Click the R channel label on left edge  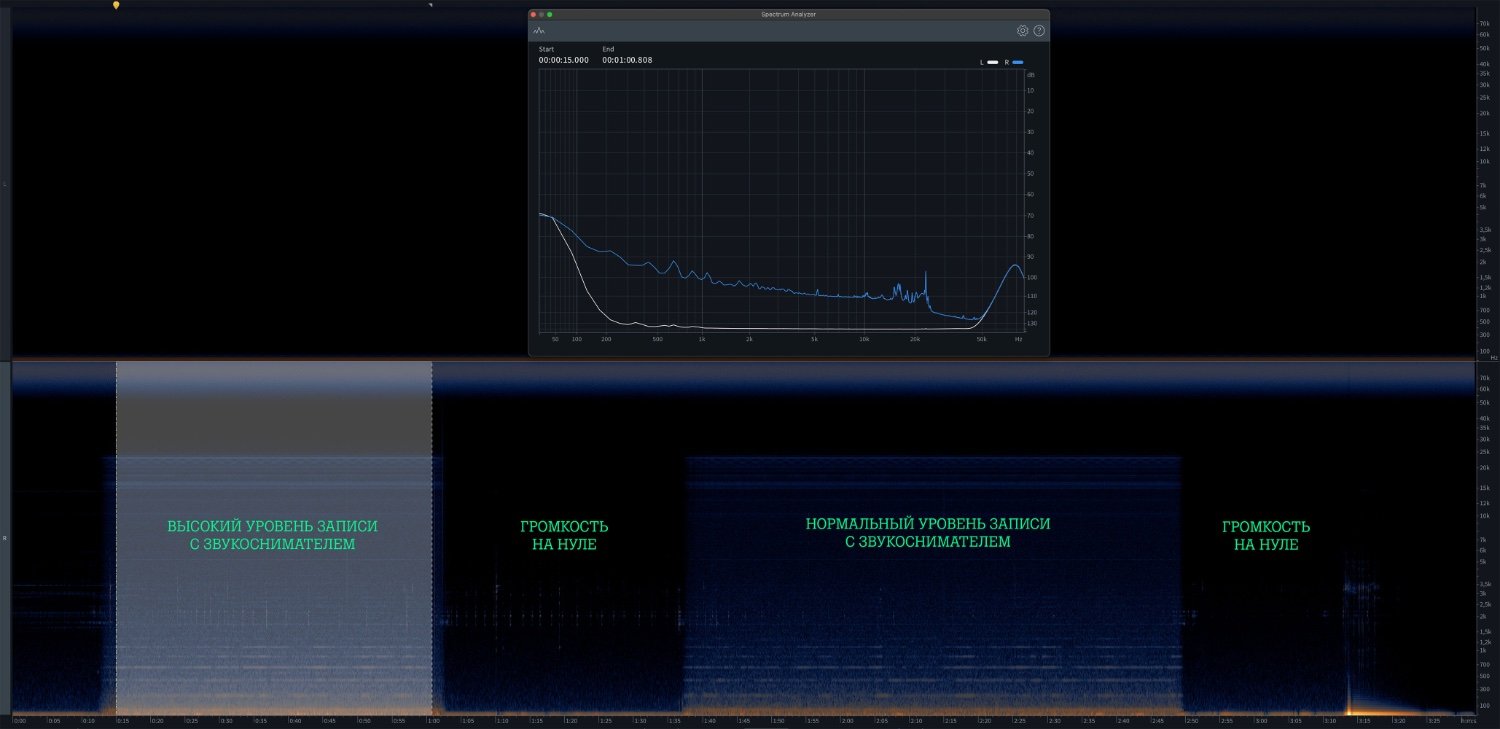pyautogui.click(x=5, y=538)
